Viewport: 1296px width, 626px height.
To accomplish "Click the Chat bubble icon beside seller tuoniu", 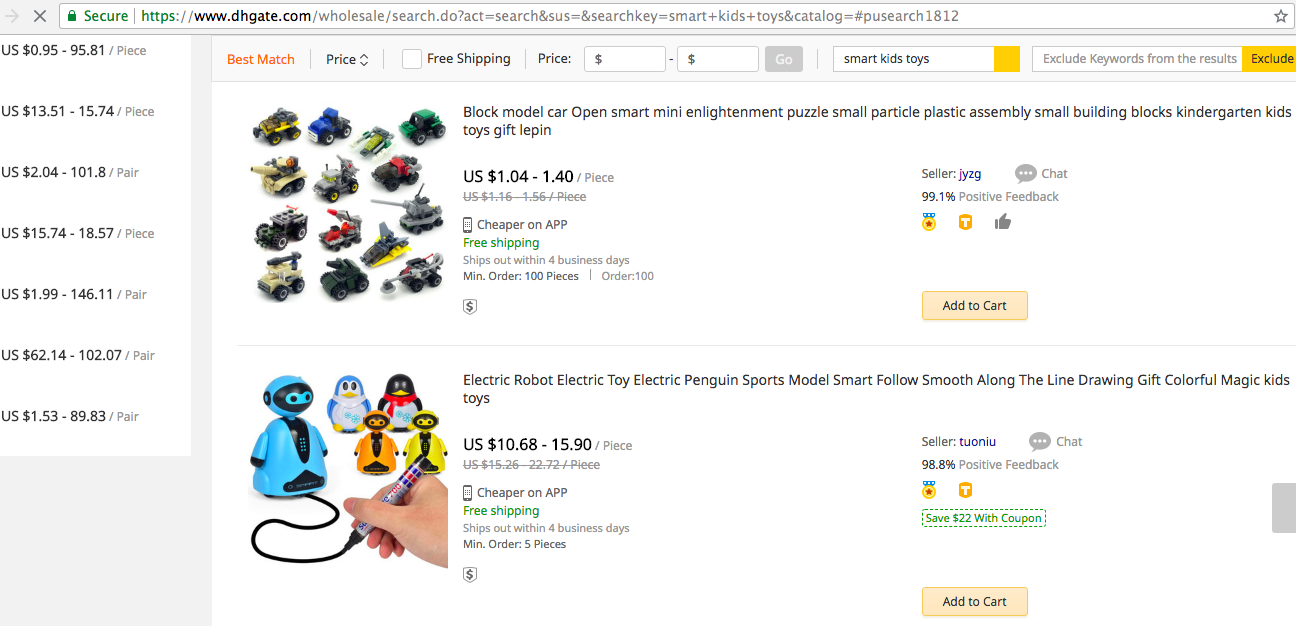I will pos(1040,442).
